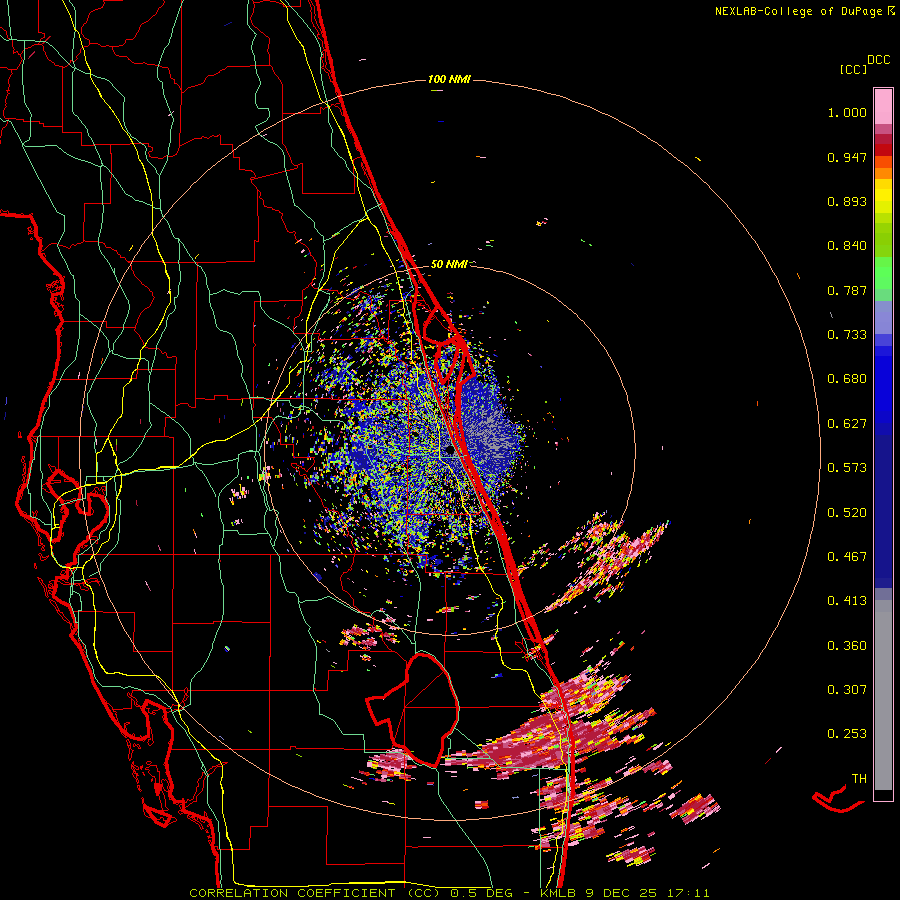Click the 0.733 legend value
The height and width of the screenshot is (900, 900).
tap(847, 335)
